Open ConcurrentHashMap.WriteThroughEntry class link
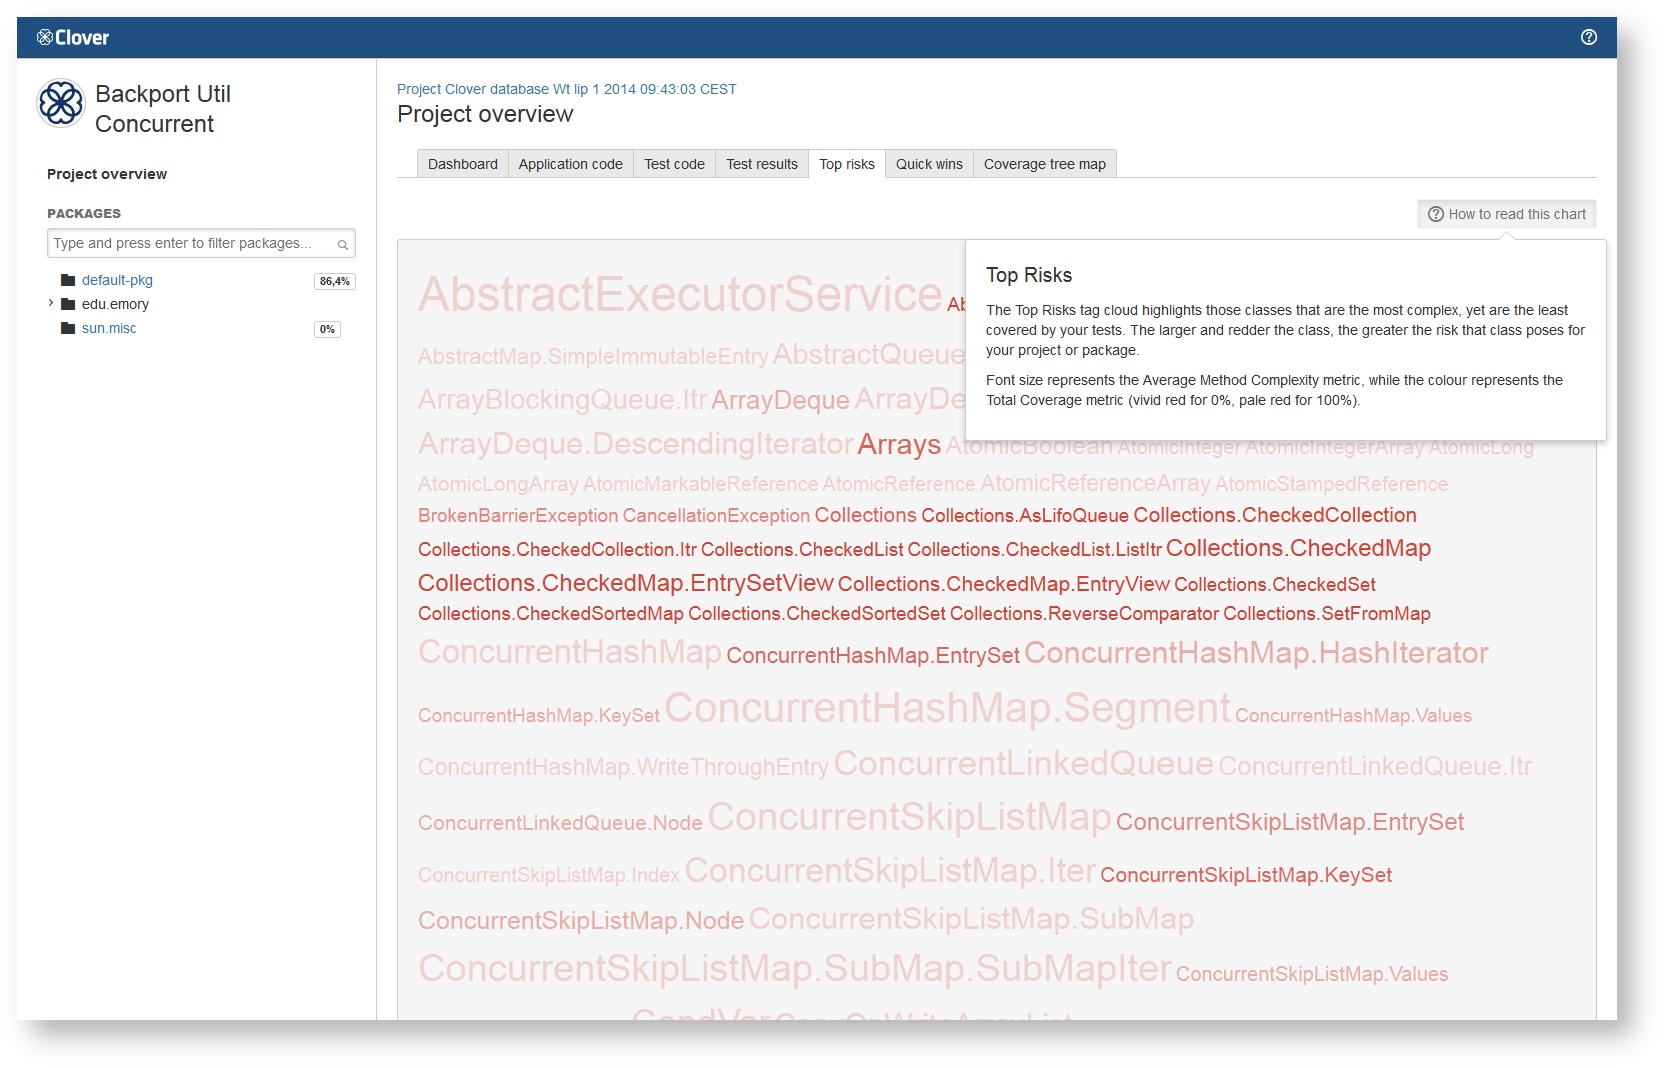This screenshot has width=1665, height=1068. pyautogui.click(x=623, y=767)
